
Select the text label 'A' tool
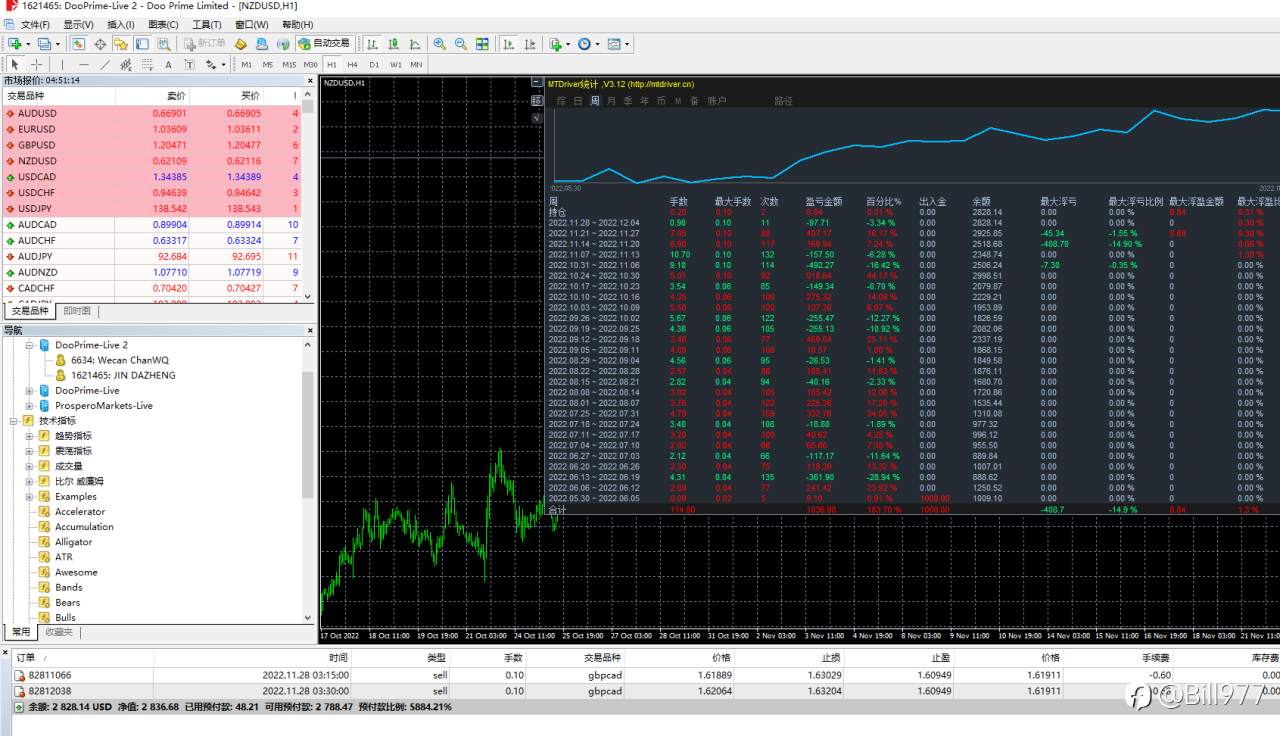[x=168, y=64]
